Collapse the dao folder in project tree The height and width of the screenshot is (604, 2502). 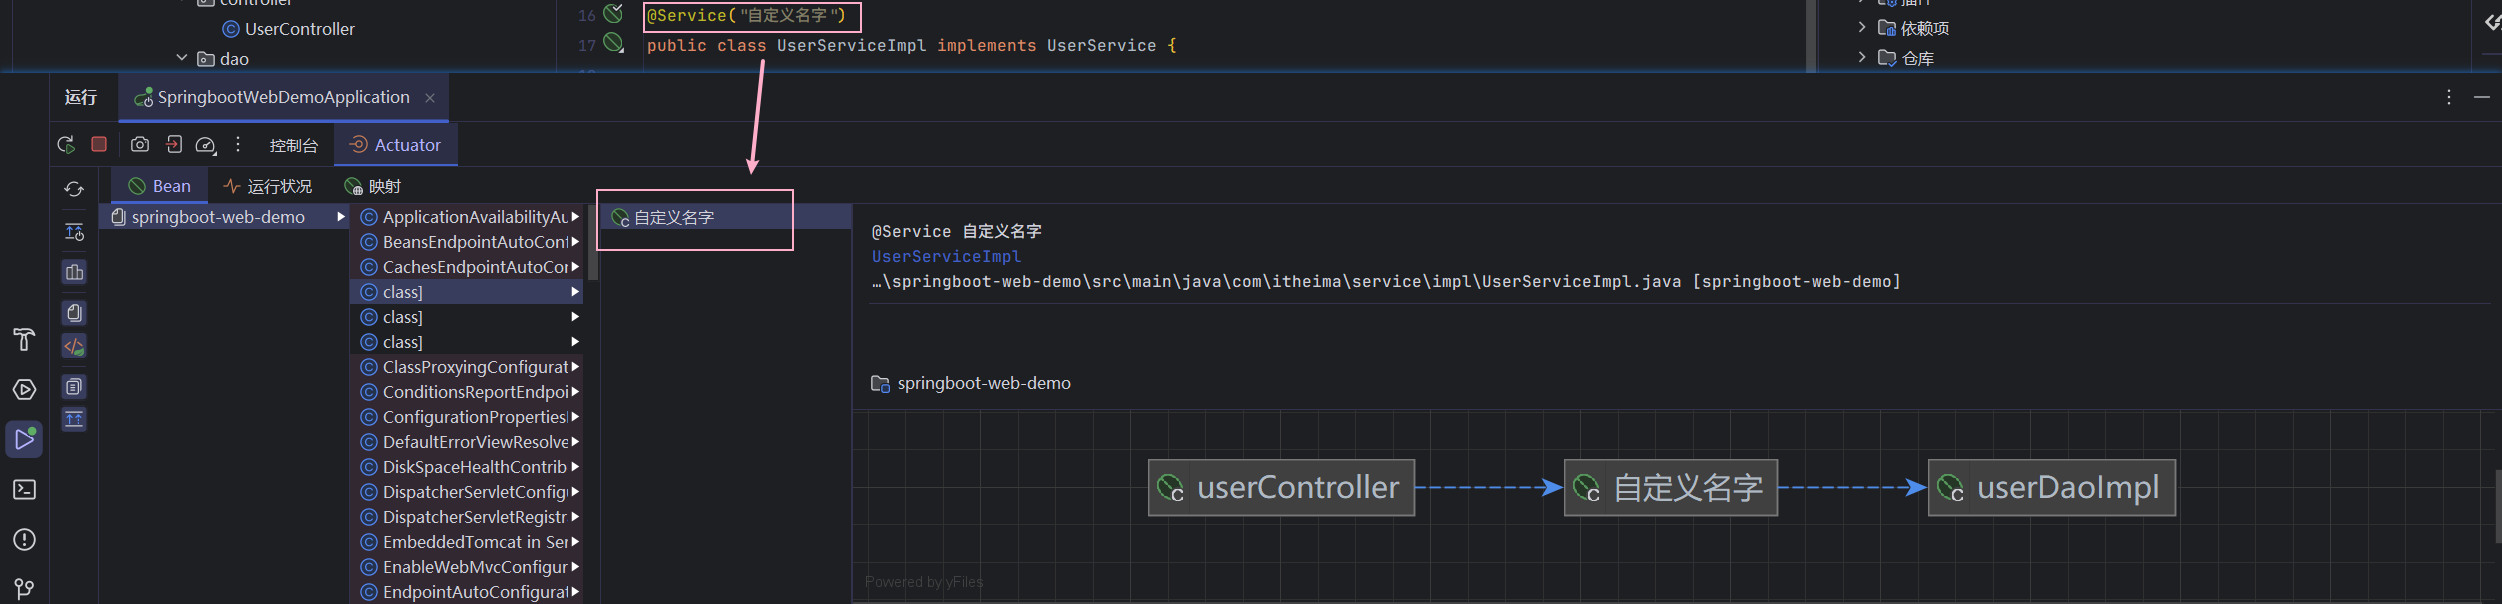[182, 58]
